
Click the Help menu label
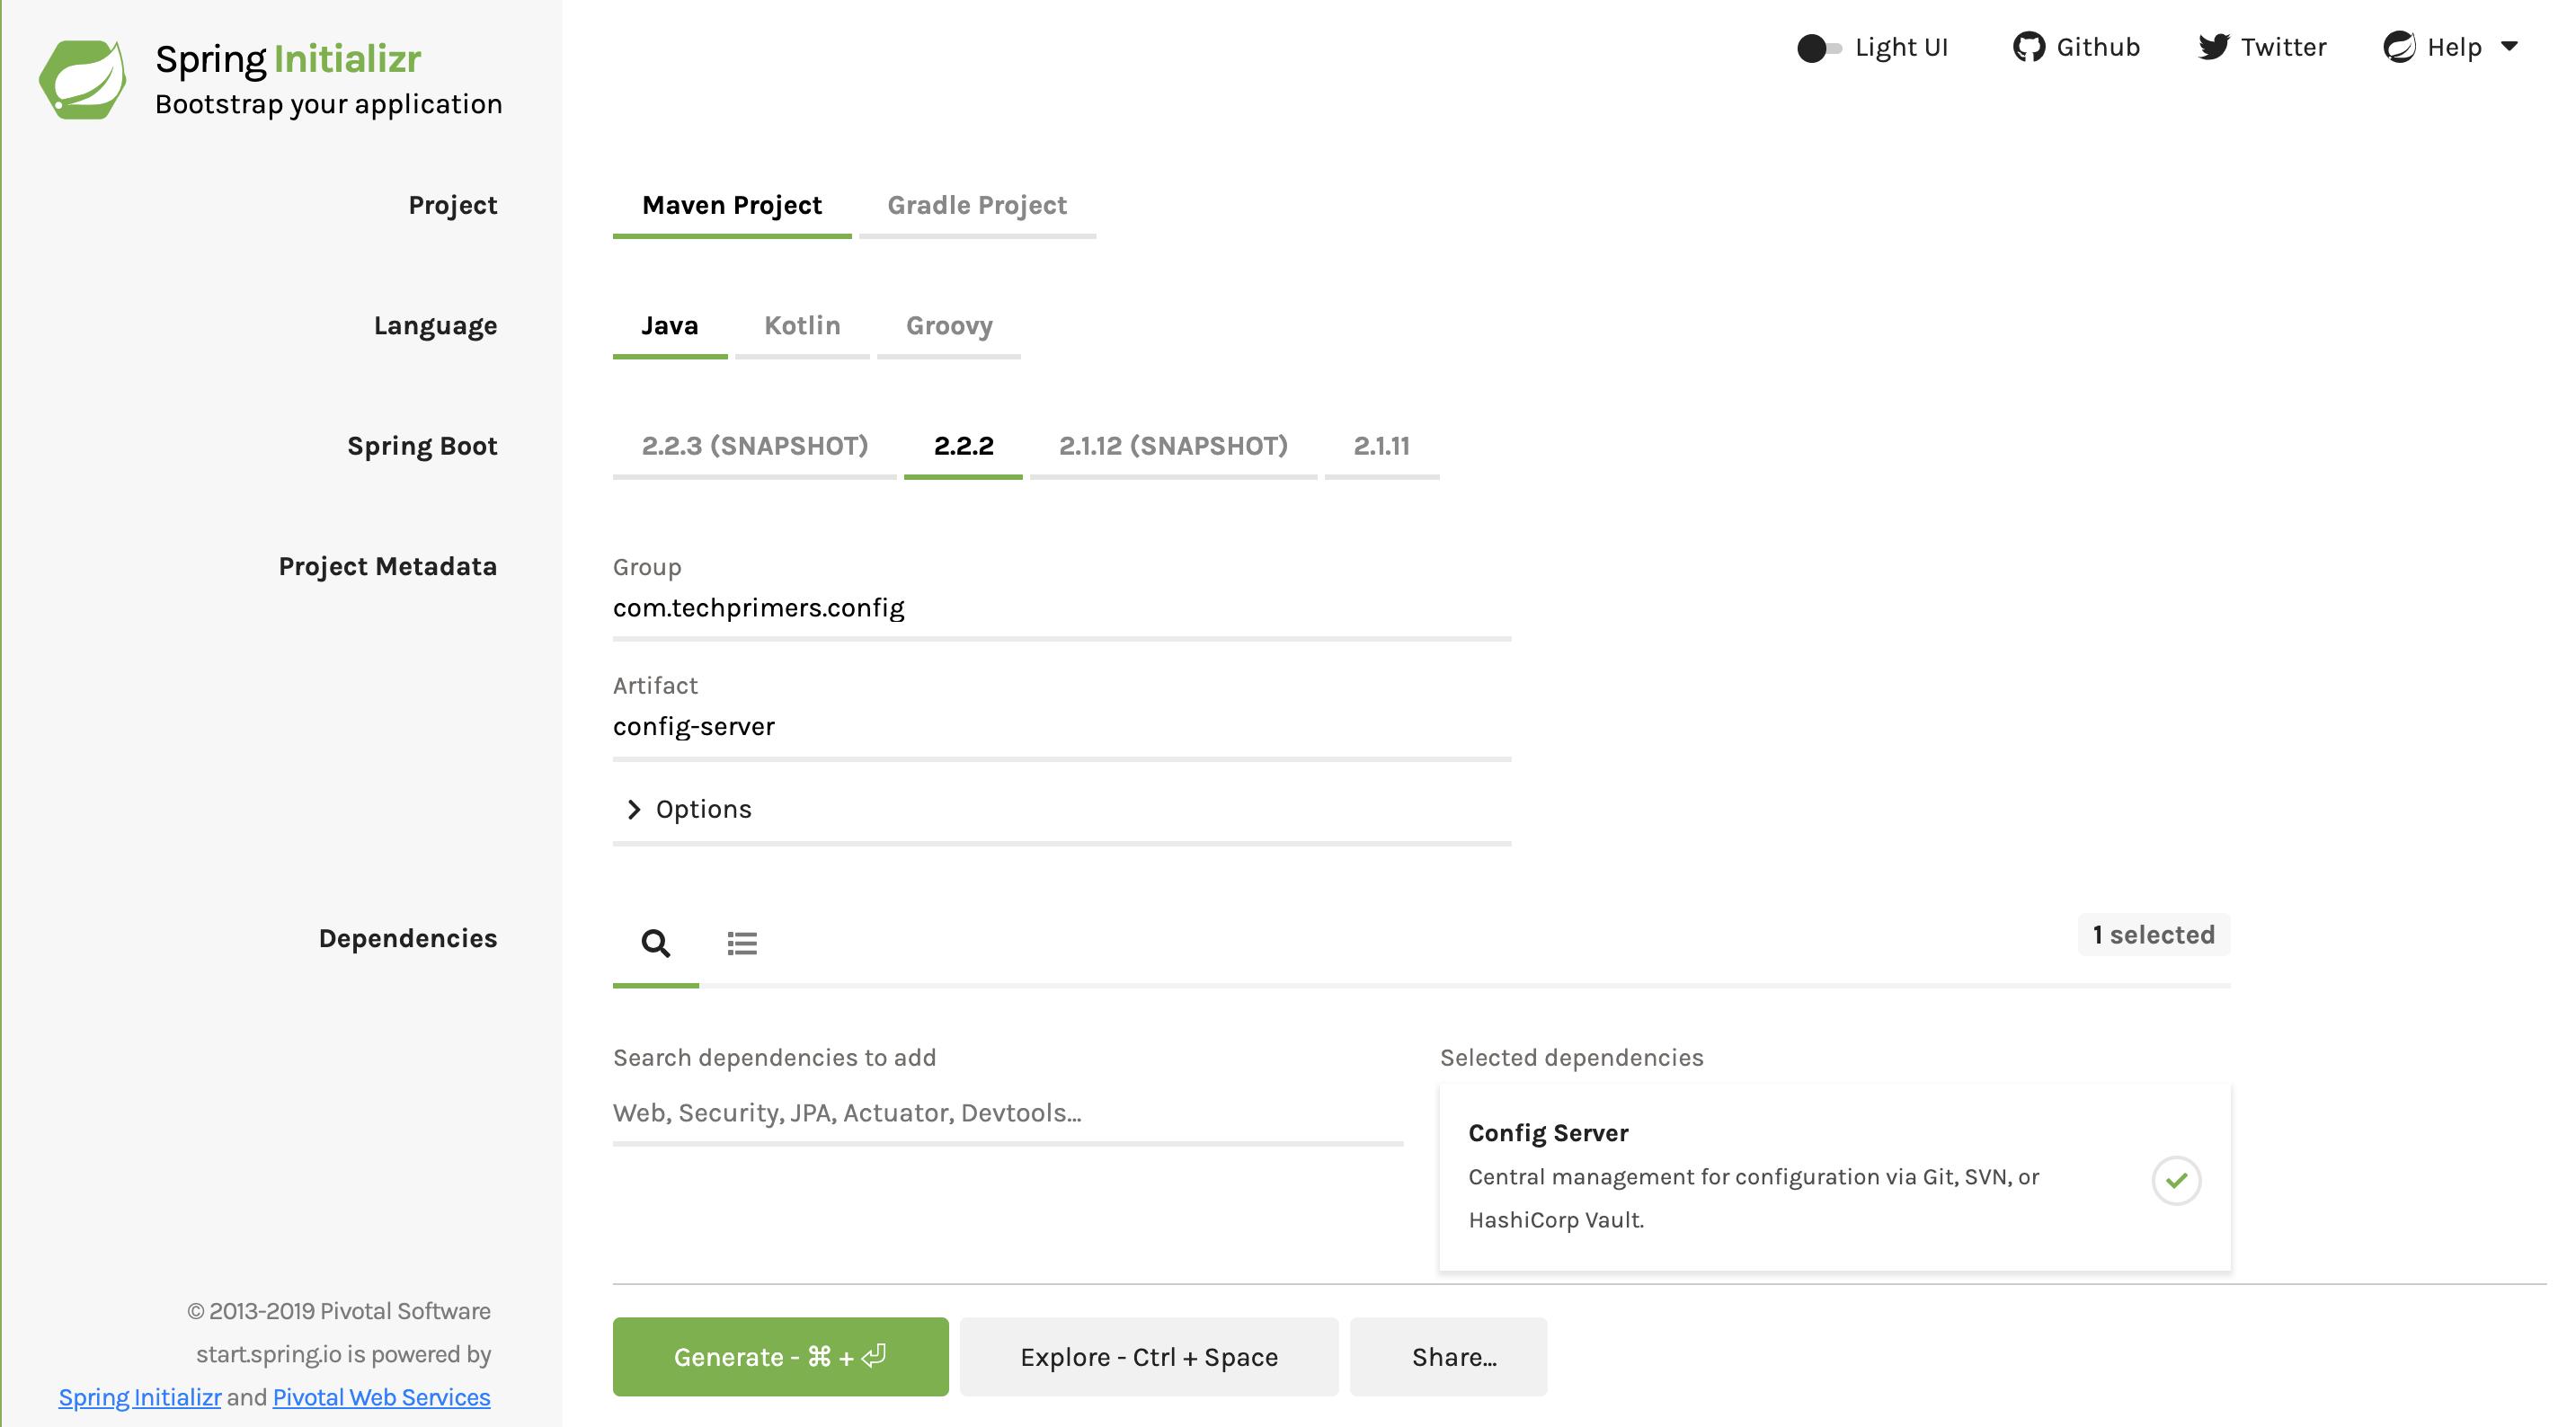[2454, 47]
